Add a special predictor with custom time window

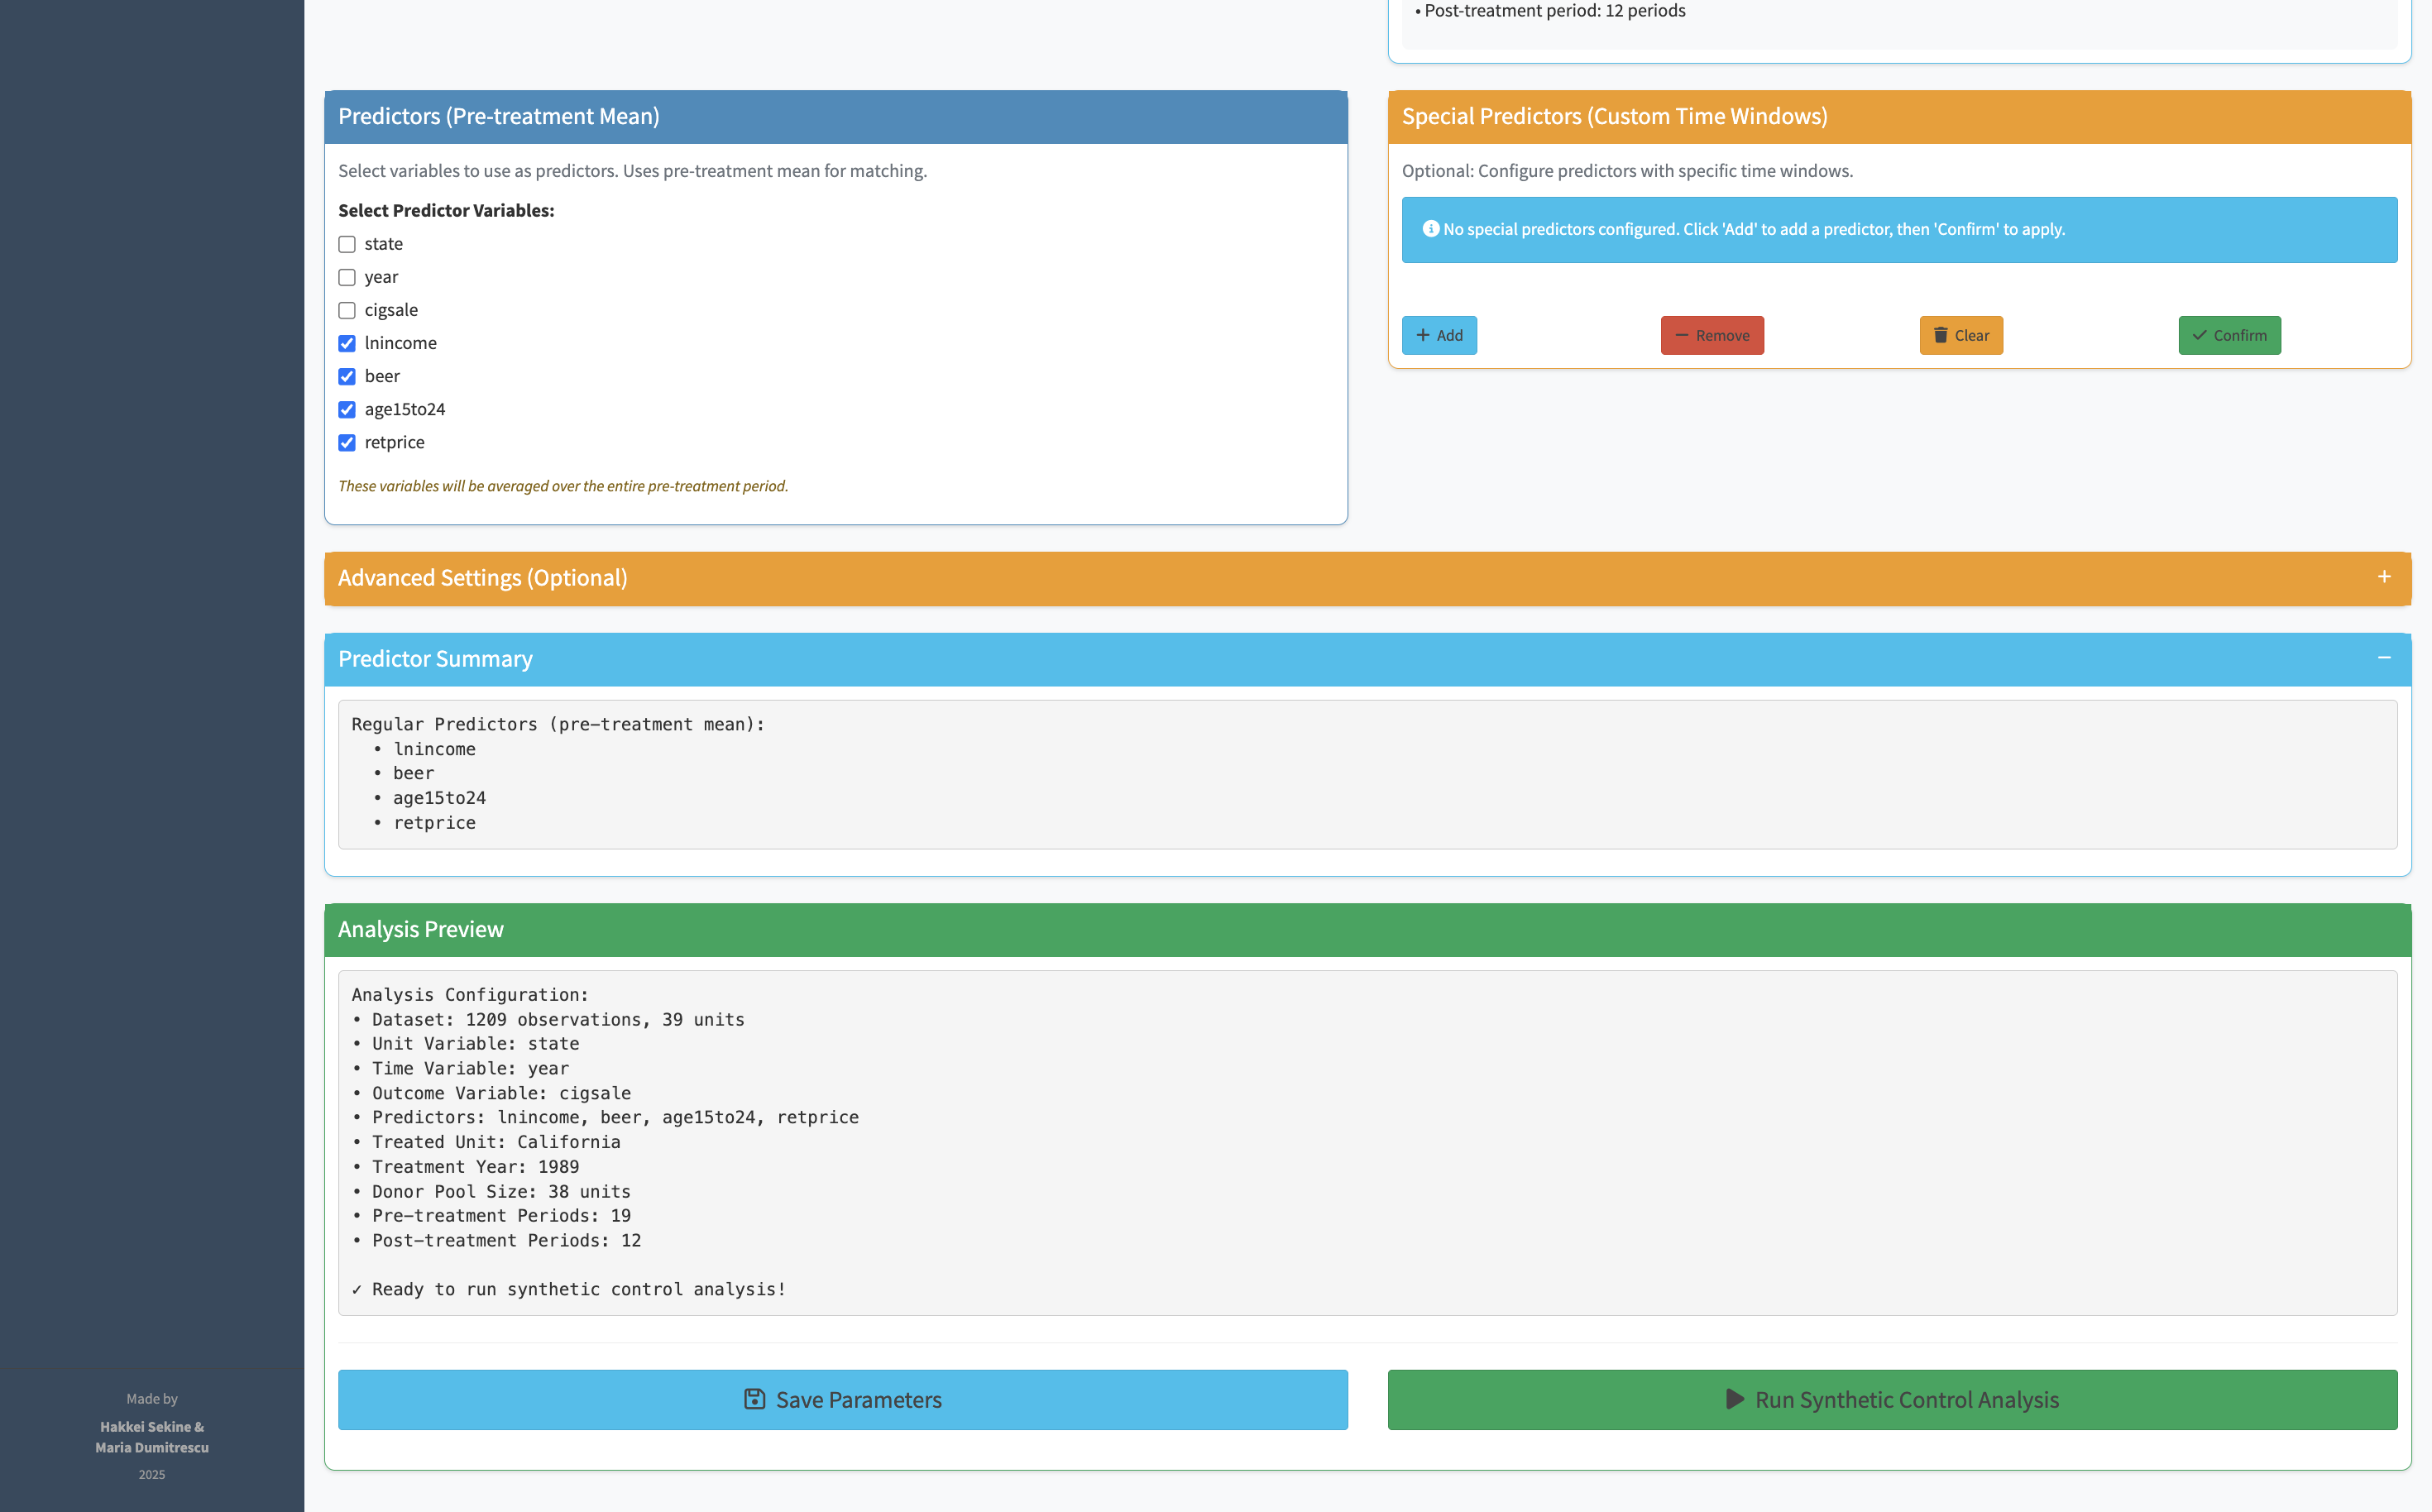(1440, 335)
